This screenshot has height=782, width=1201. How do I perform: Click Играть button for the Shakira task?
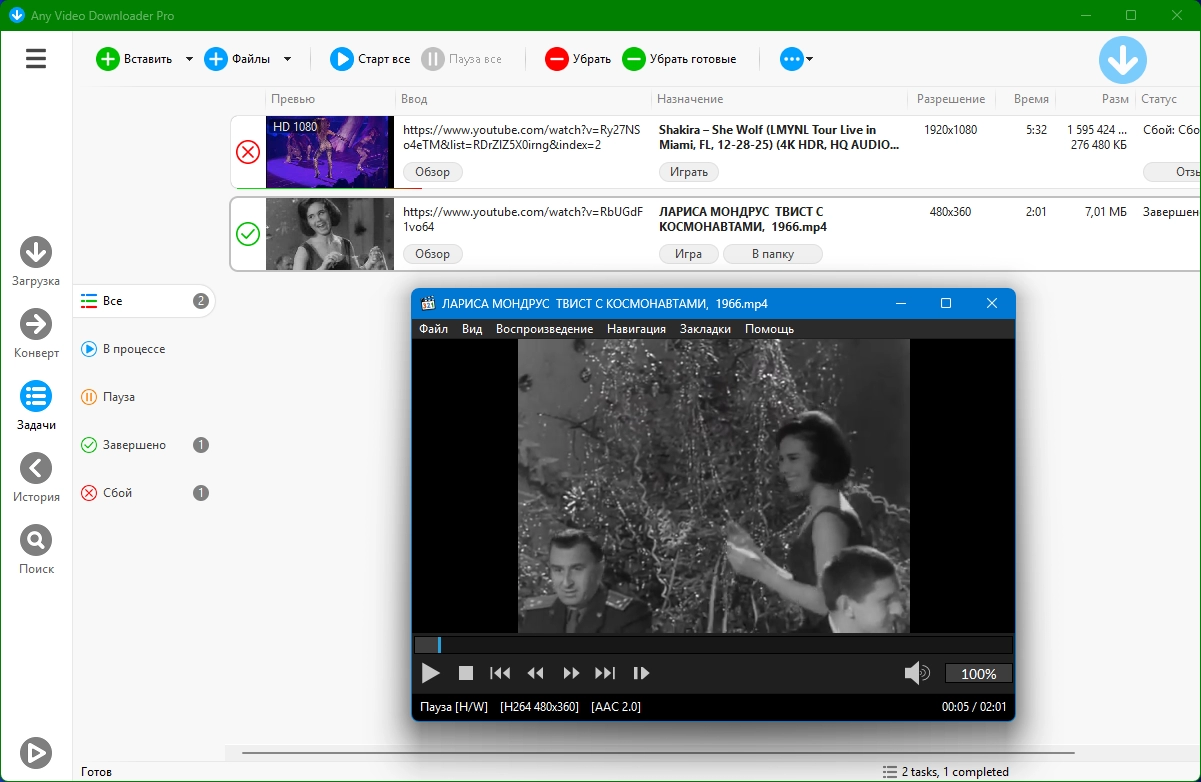[x=689, y=172]
